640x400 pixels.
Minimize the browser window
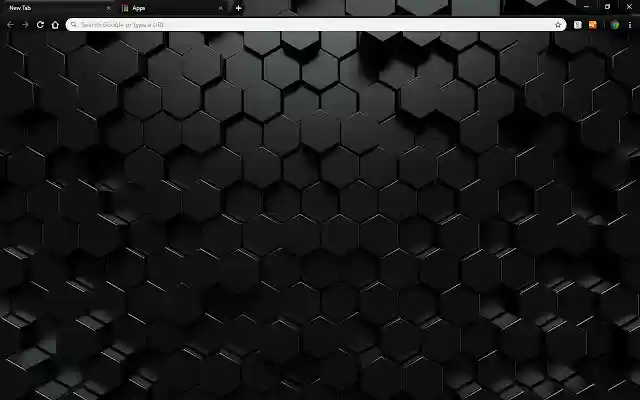[x=587, y=7]
